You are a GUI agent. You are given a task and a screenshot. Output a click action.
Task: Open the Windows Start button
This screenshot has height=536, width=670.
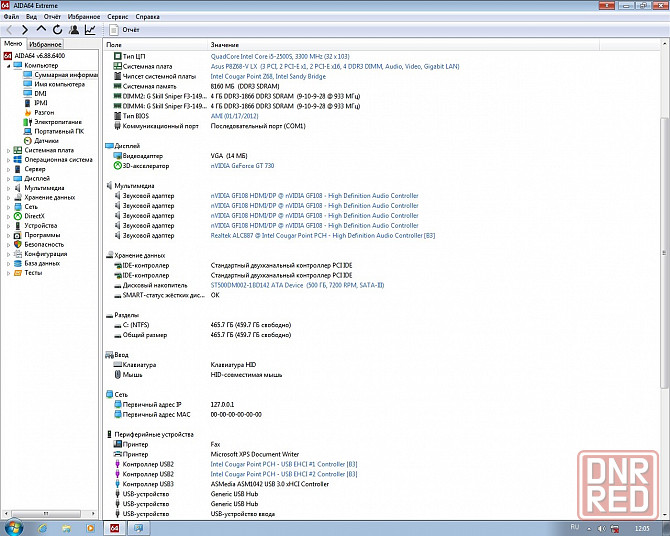(12, 528)
